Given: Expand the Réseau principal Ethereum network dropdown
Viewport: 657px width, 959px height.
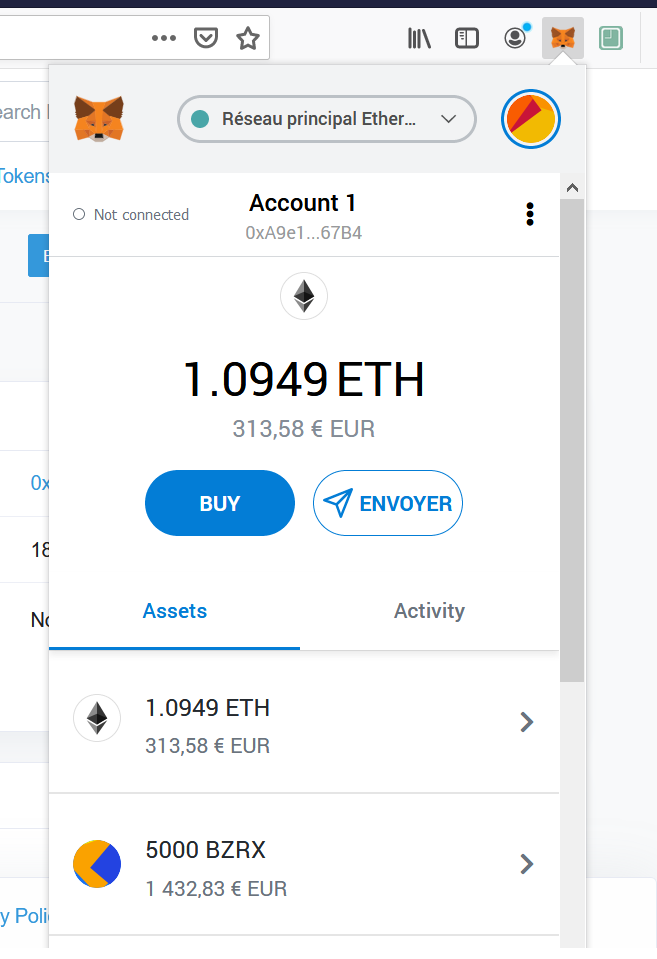Looking at the screenshot, I should 327,119.
